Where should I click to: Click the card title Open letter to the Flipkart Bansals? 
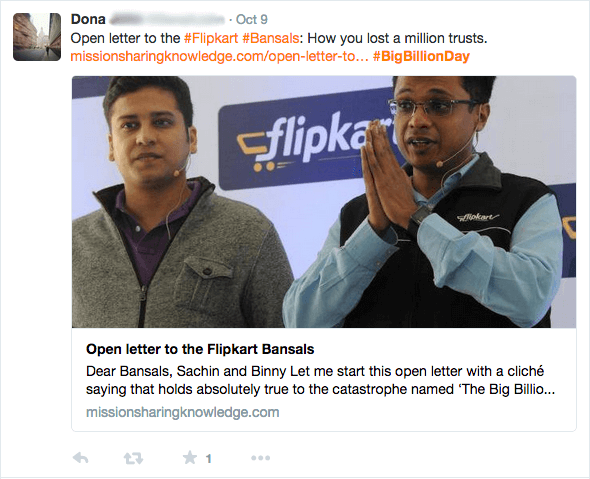click(x=200, y=349)
